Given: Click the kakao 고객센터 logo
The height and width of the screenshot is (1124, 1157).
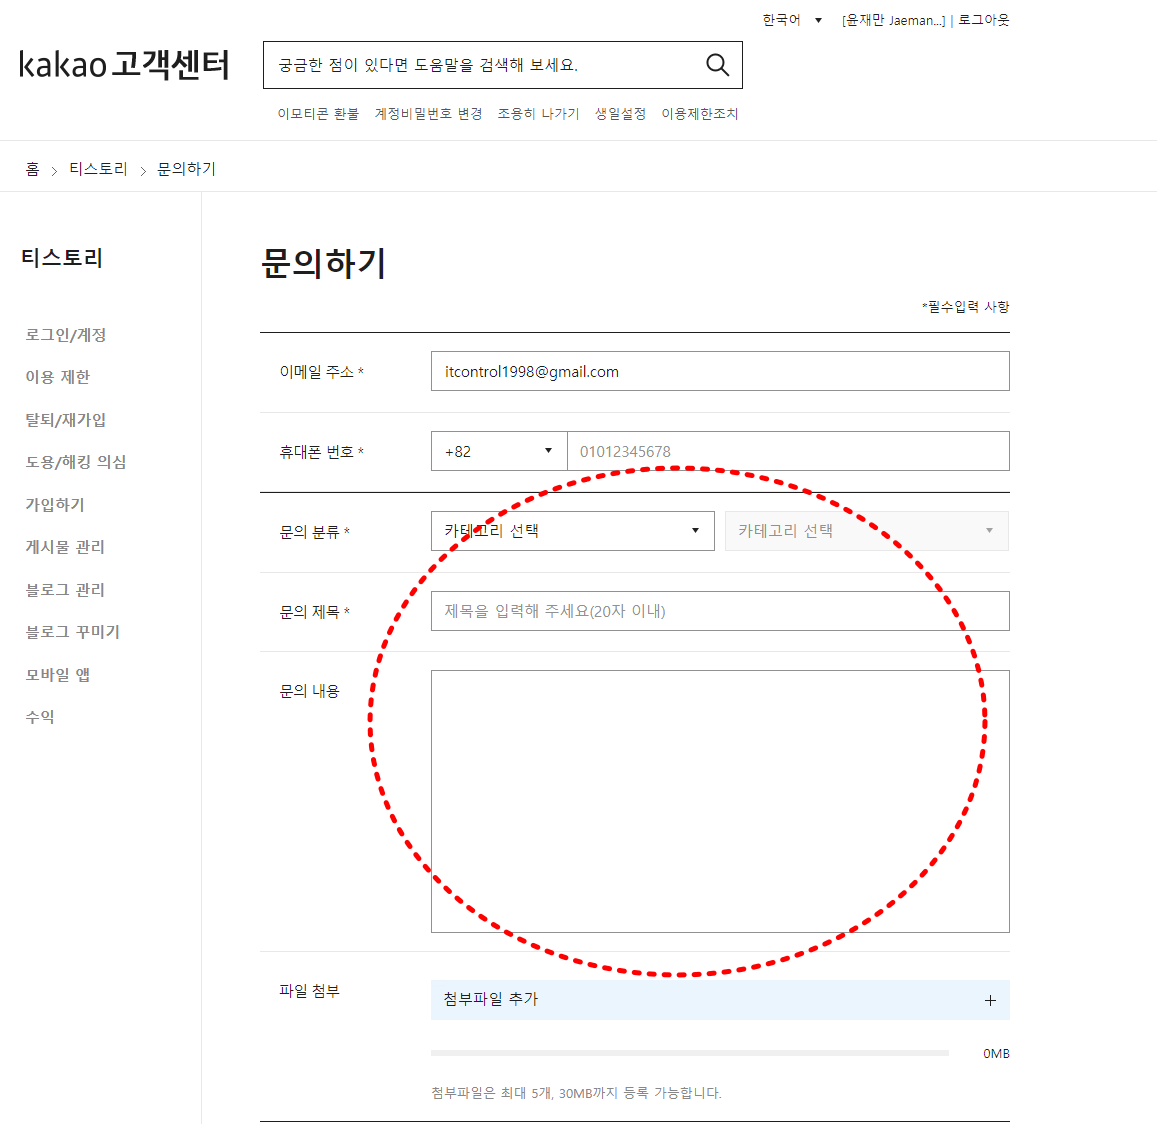Looking at the screenshot, I should pyautogui.click(x=124, y=64).
